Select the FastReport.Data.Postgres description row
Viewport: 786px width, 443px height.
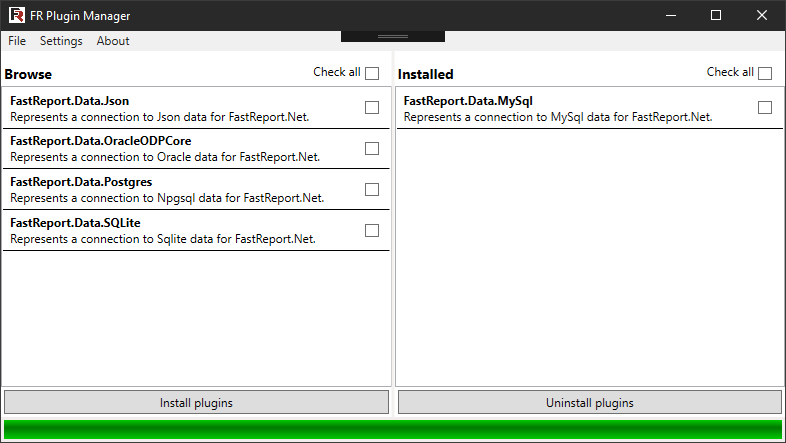point(167,198)
